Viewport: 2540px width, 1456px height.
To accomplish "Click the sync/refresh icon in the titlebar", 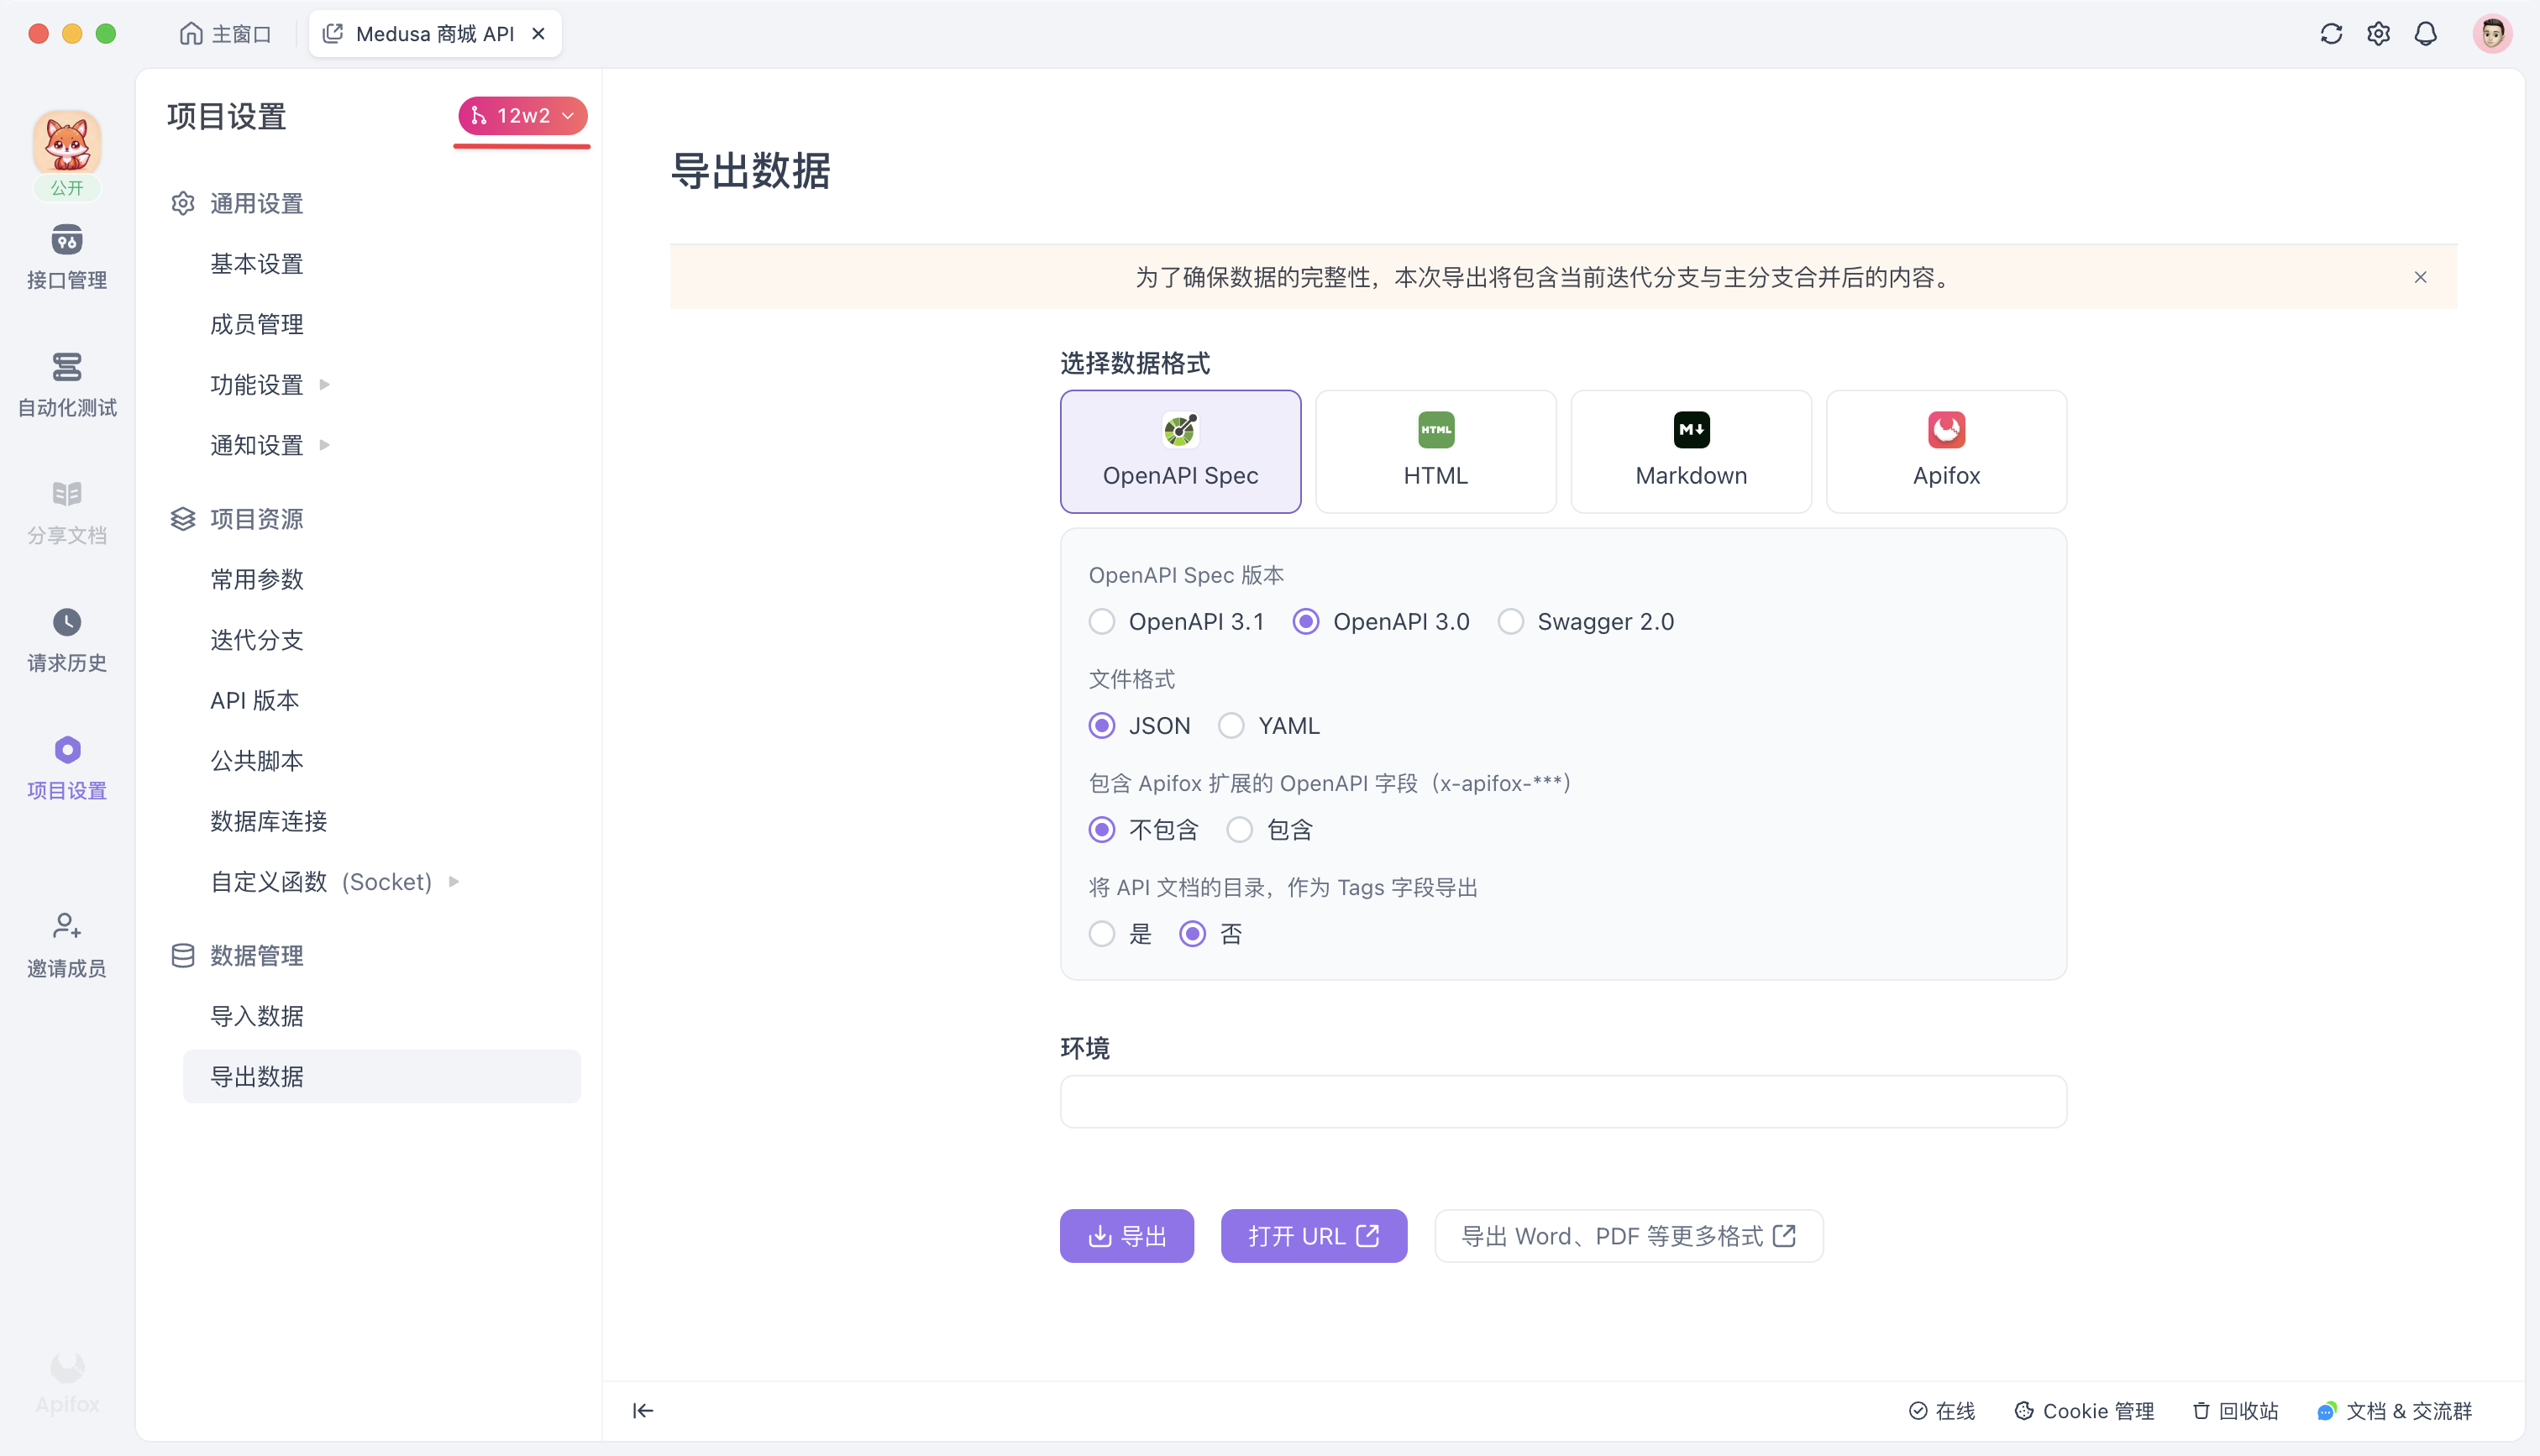I will coord(2331,33).
